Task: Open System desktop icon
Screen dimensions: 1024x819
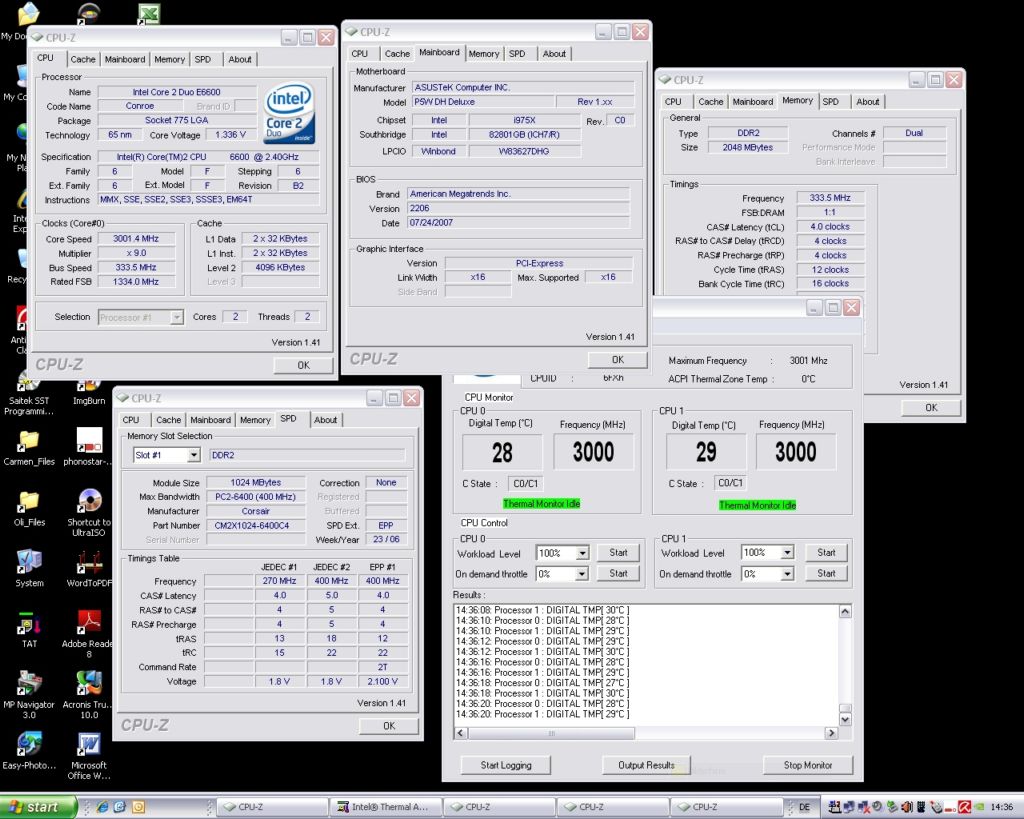Action: [29, 568]
